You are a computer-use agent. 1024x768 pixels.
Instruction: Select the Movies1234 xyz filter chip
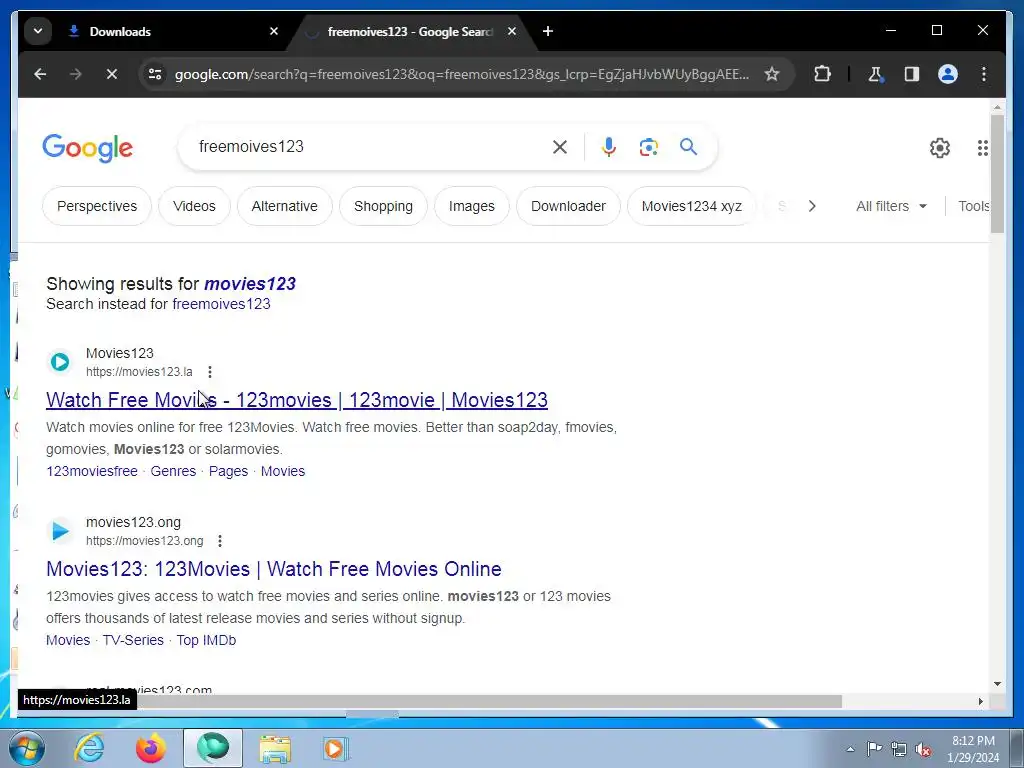coord(692,206)
